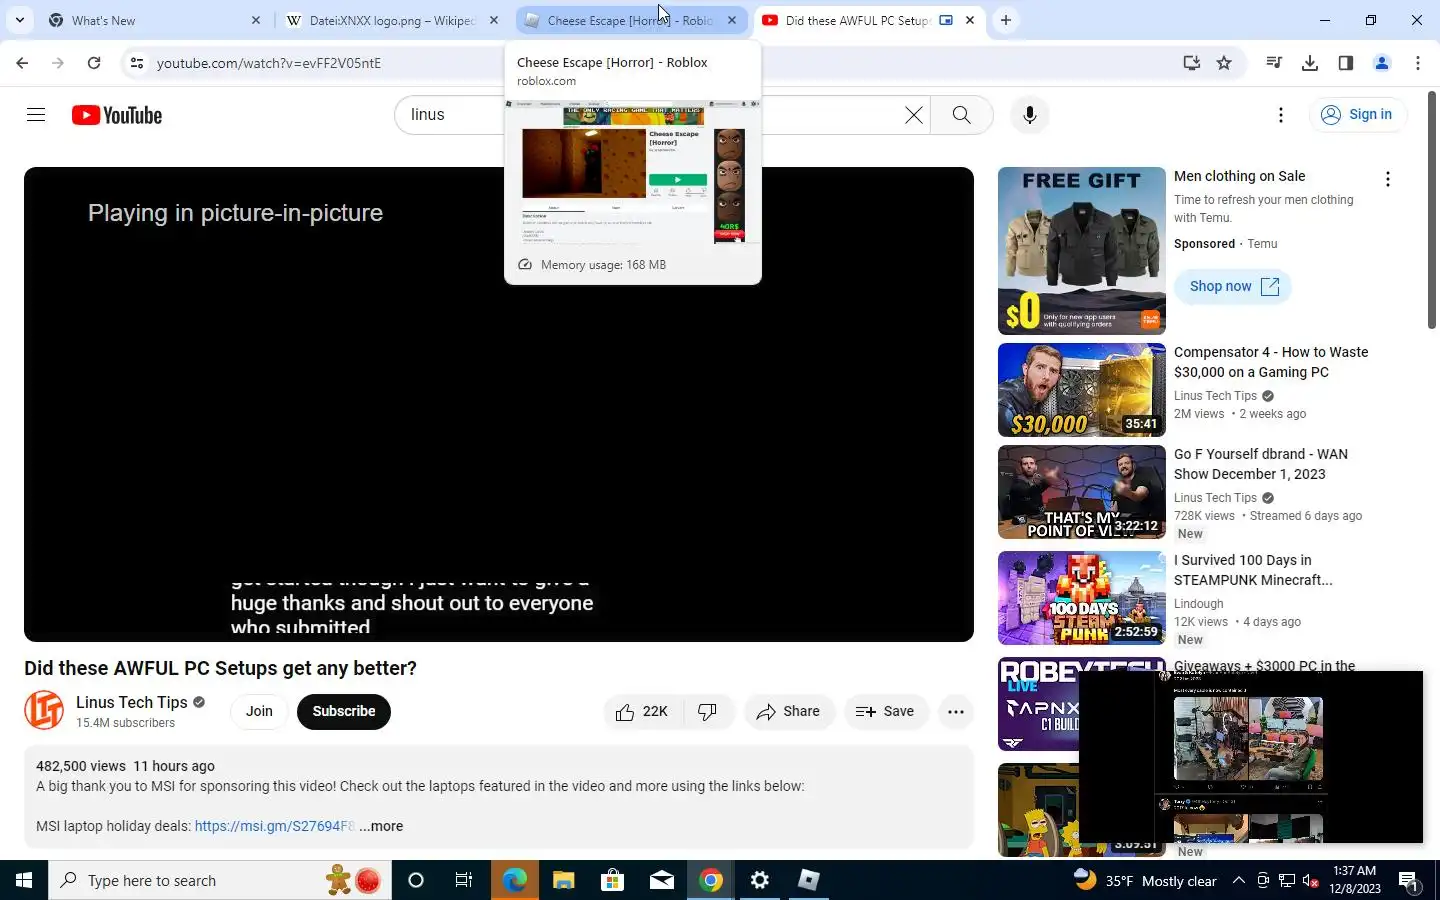Open weather widget 35°F Mostly clear

pos(1145,881)
